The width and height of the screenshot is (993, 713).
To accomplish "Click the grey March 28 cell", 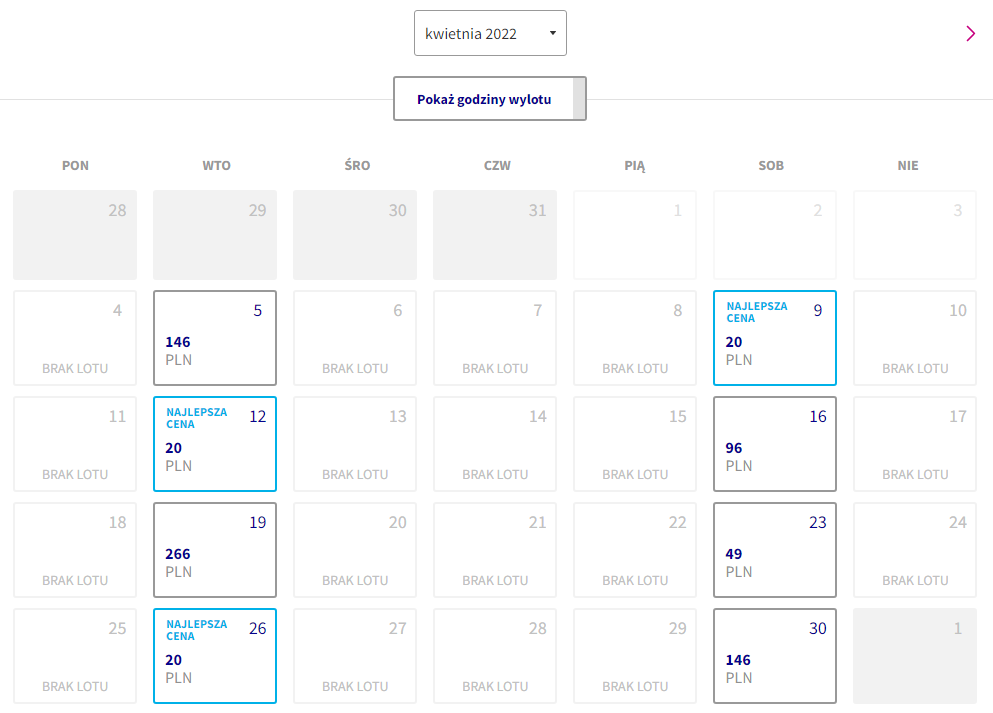I will (x=75, y=235).
